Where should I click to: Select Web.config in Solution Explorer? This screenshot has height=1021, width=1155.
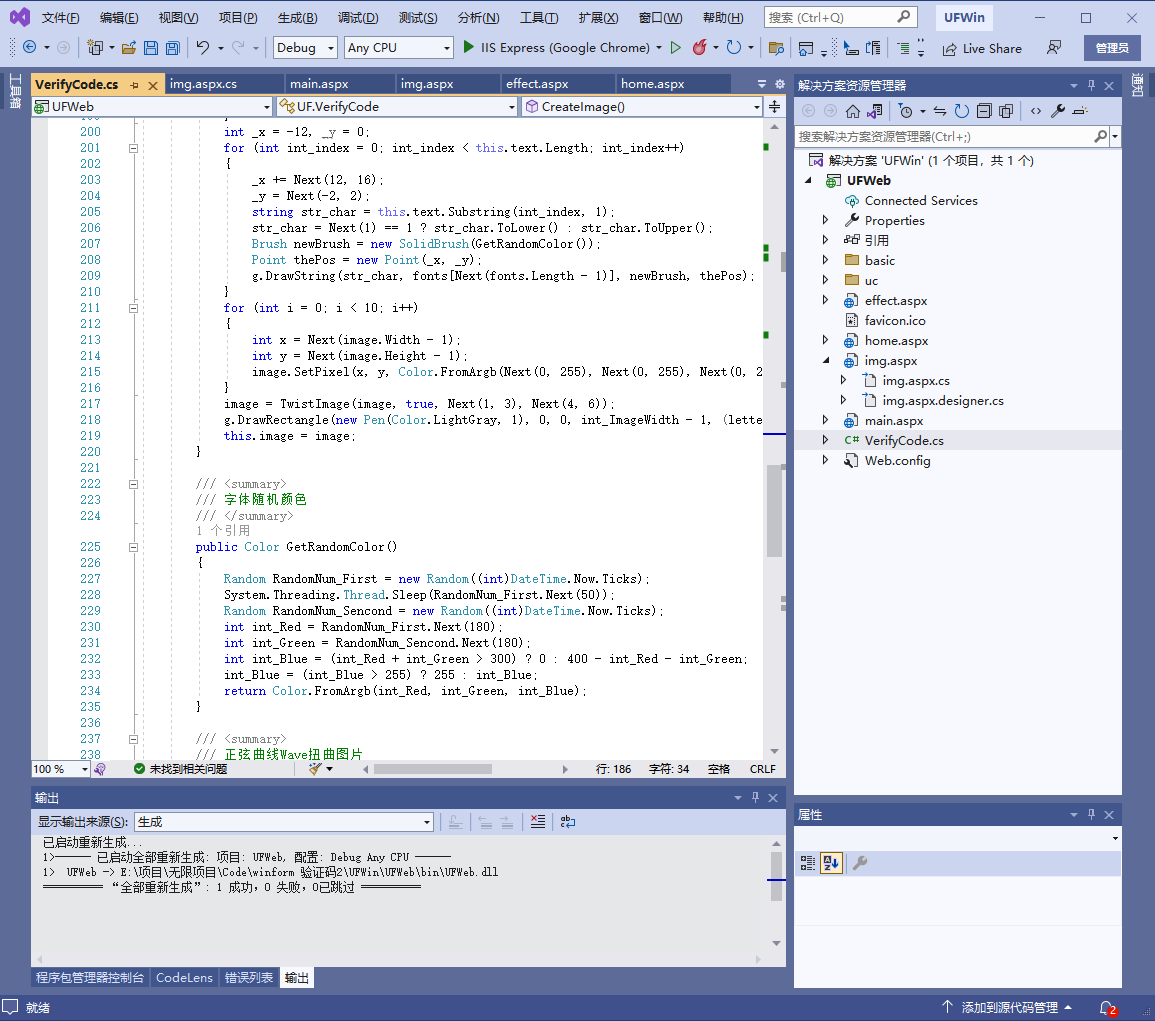pyautogui.click(x=897, y=461)
